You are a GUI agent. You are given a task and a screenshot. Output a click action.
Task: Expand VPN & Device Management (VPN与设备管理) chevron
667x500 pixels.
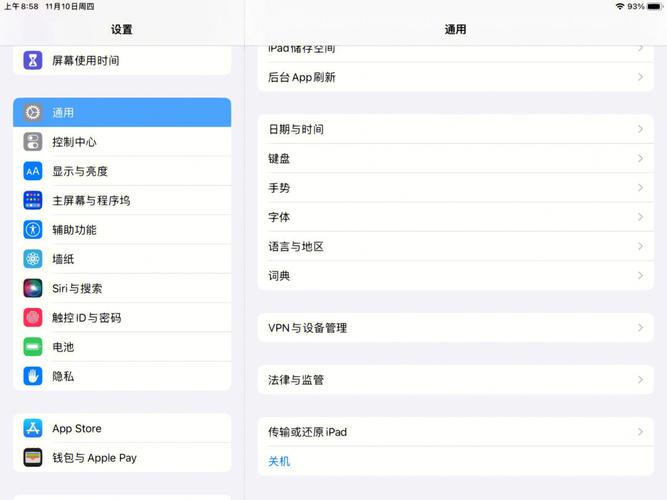(640, 328)
